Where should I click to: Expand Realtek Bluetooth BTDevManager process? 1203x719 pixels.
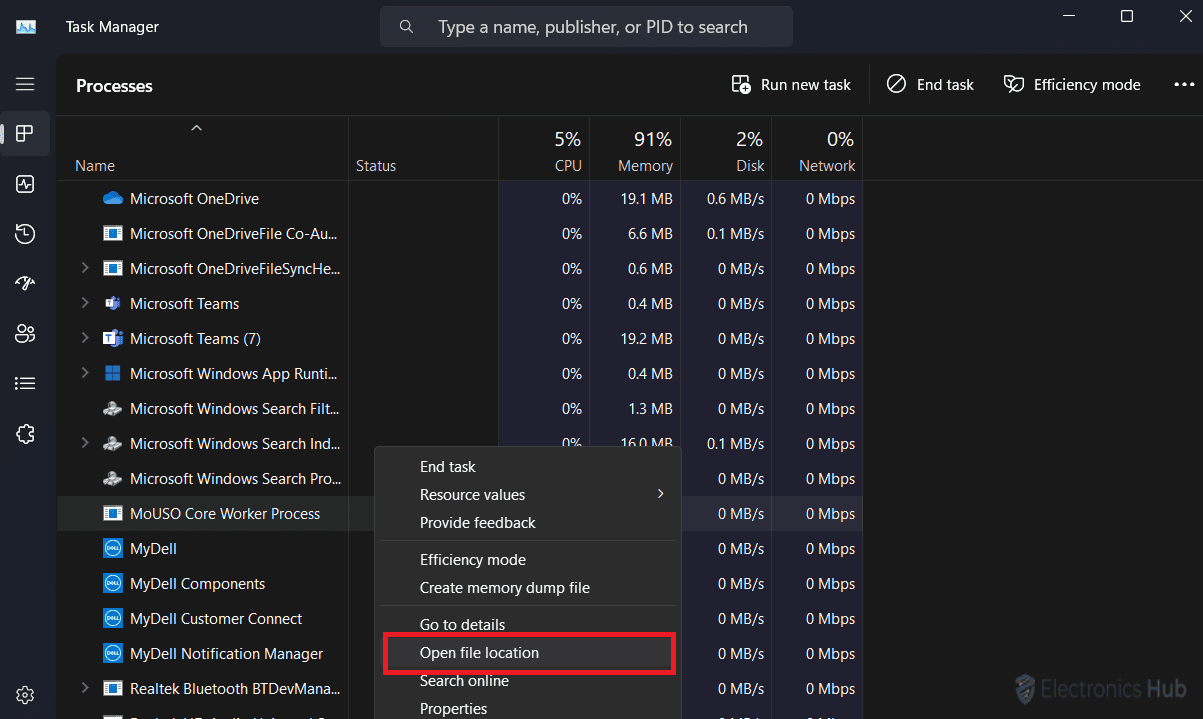click(85, 689)
